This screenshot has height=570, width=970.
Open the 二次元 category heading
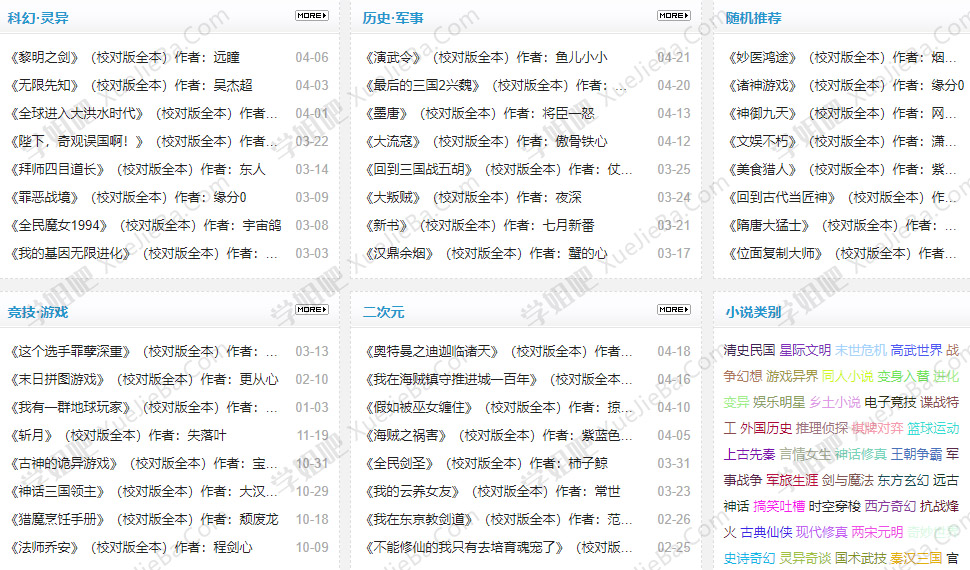[x=384, y=312]
